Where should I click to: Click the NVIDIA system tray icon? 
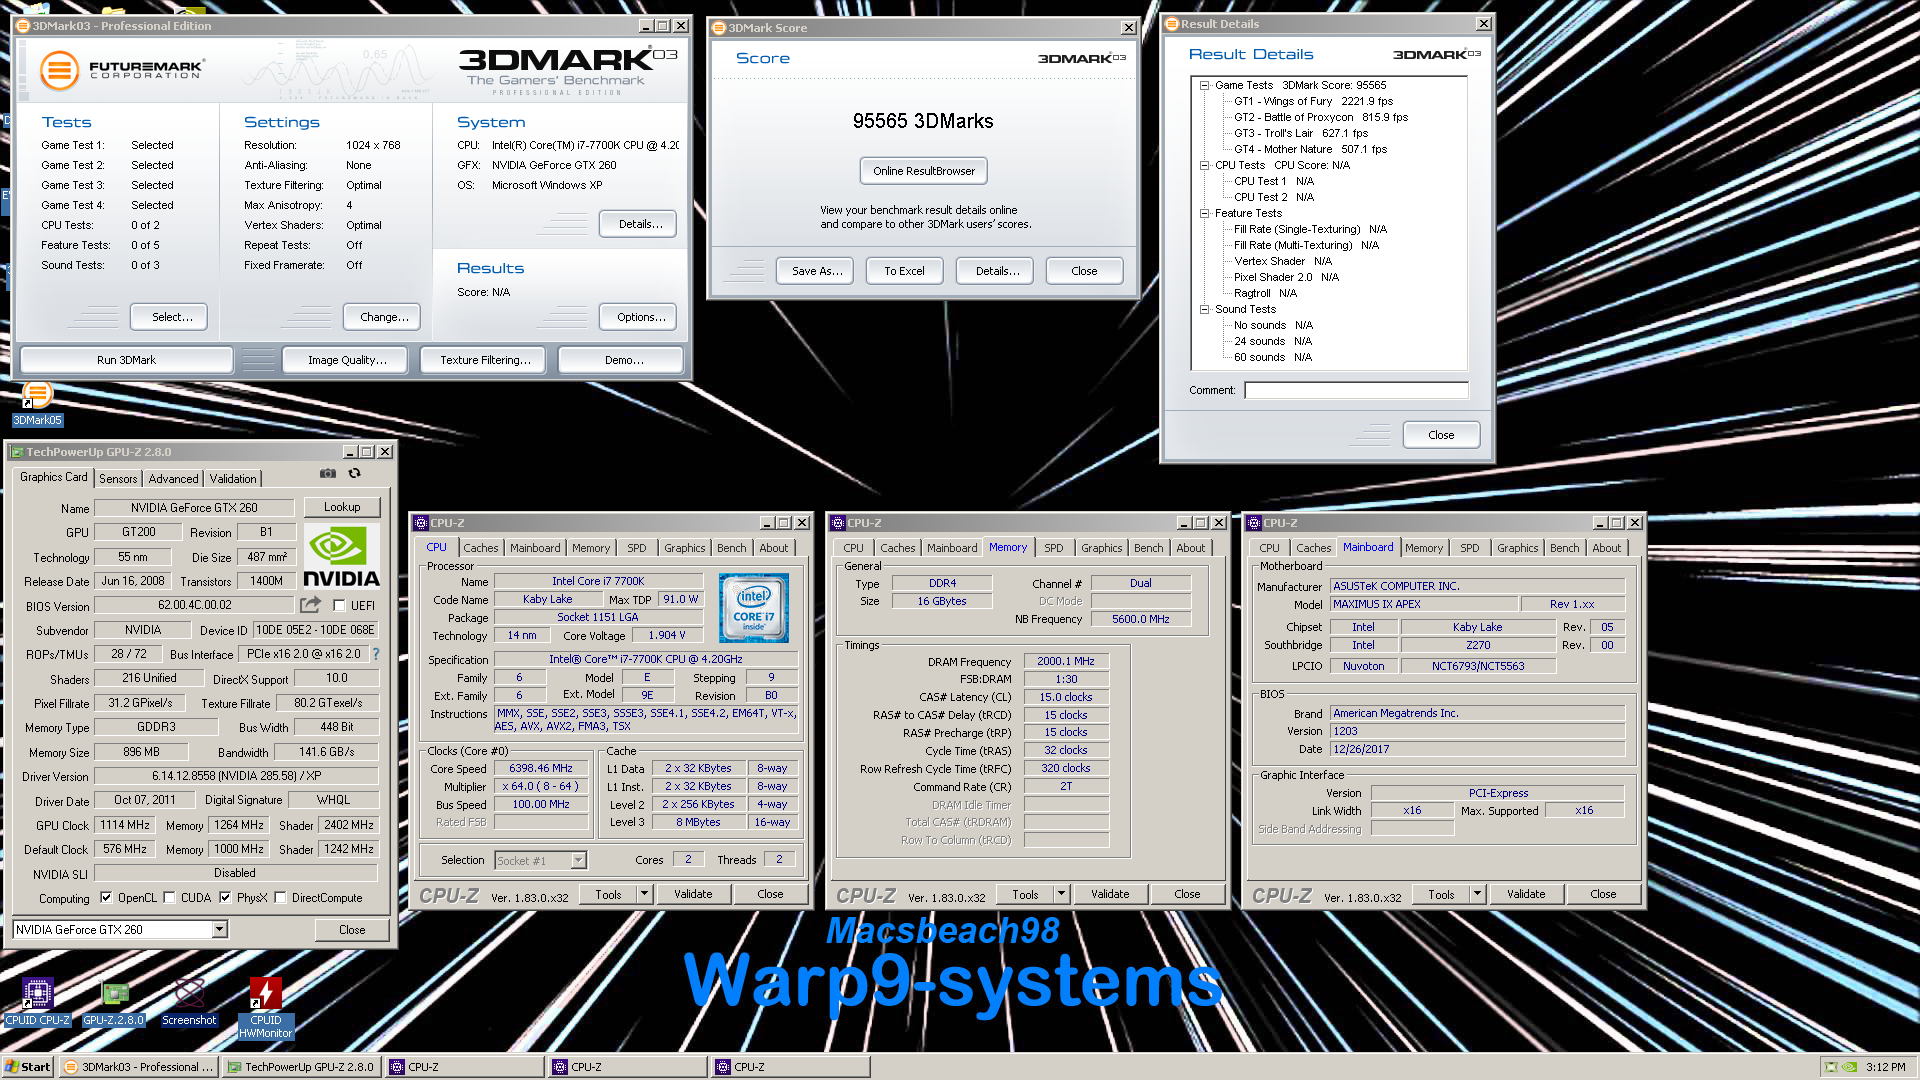pyautogui.click(x=1850, y=1067)
